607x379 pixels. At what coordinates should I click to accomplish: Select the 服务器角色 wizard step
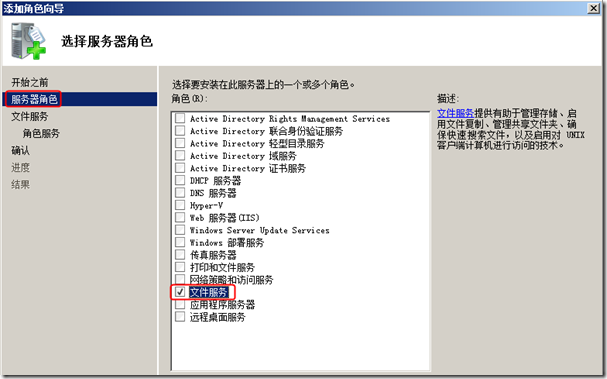[x=34, y=99]
